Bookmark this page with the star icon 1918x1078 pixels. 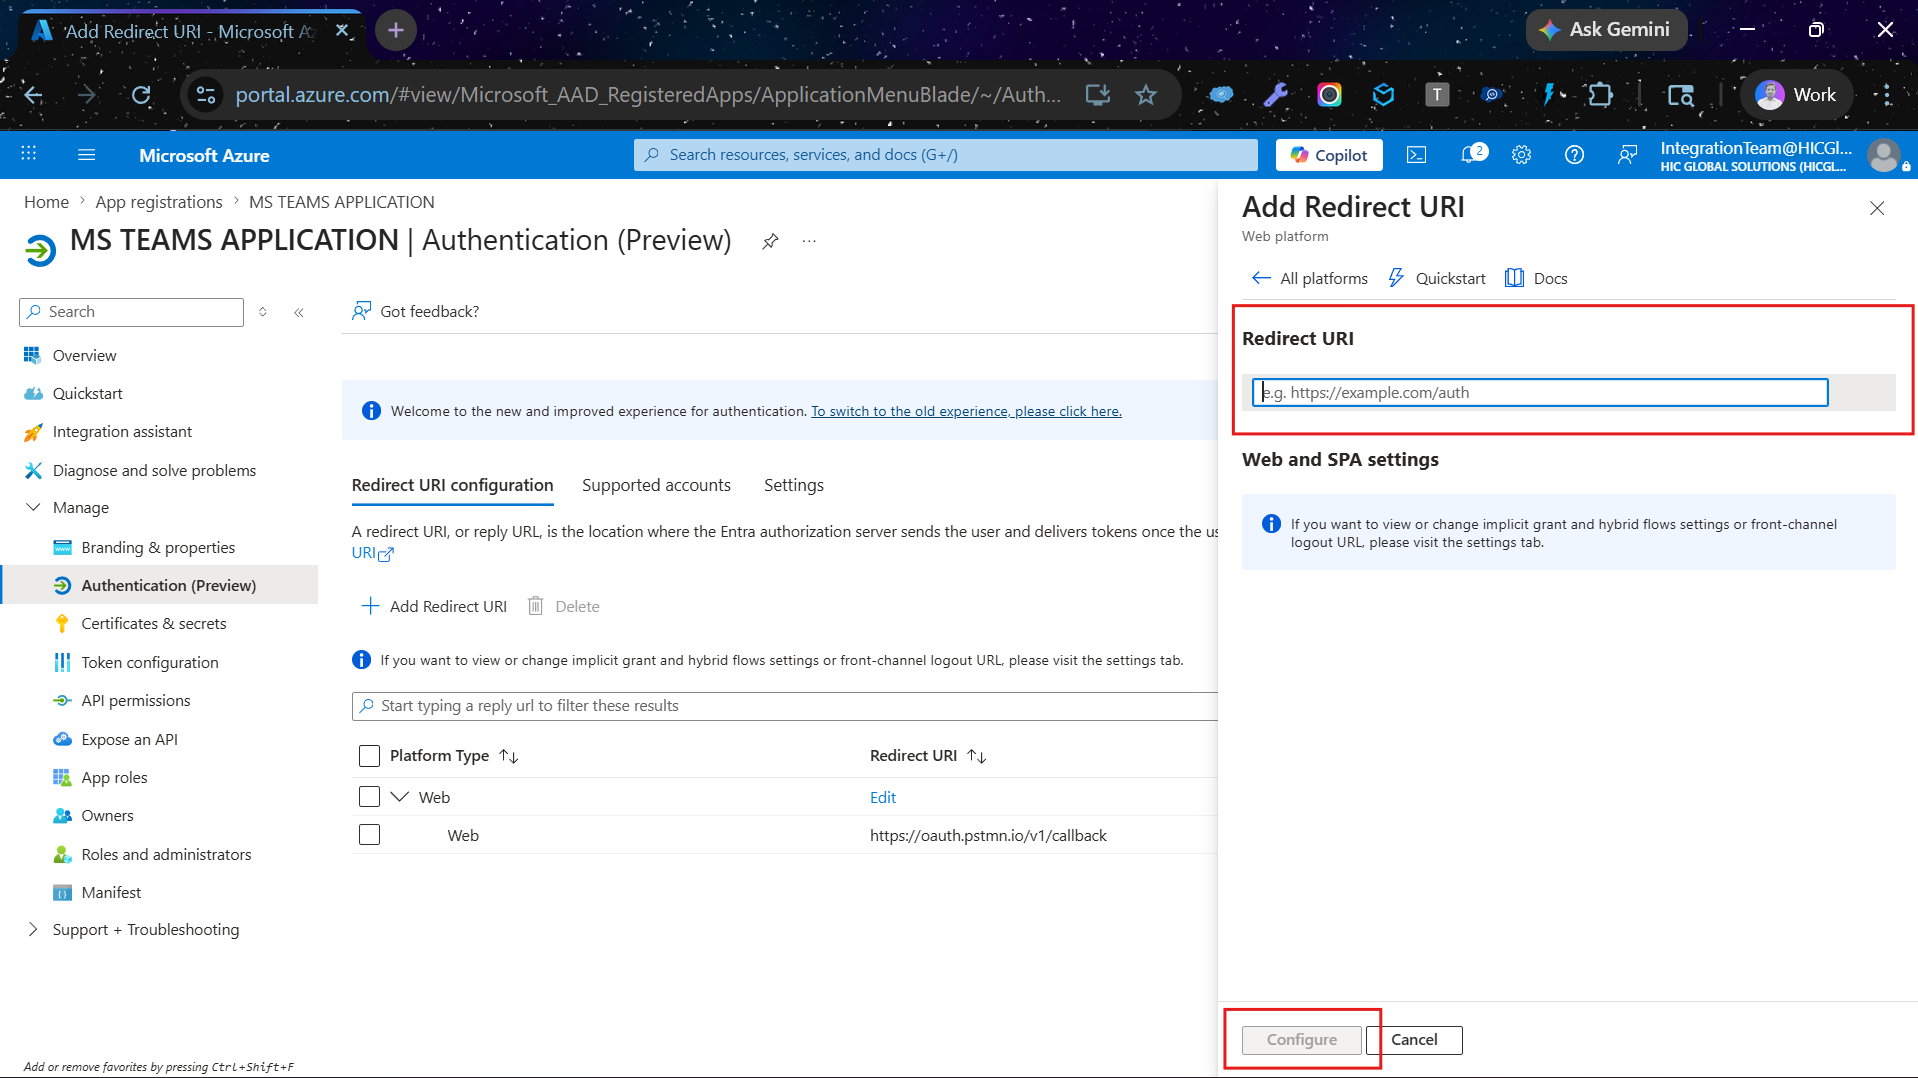[1146, 95]
